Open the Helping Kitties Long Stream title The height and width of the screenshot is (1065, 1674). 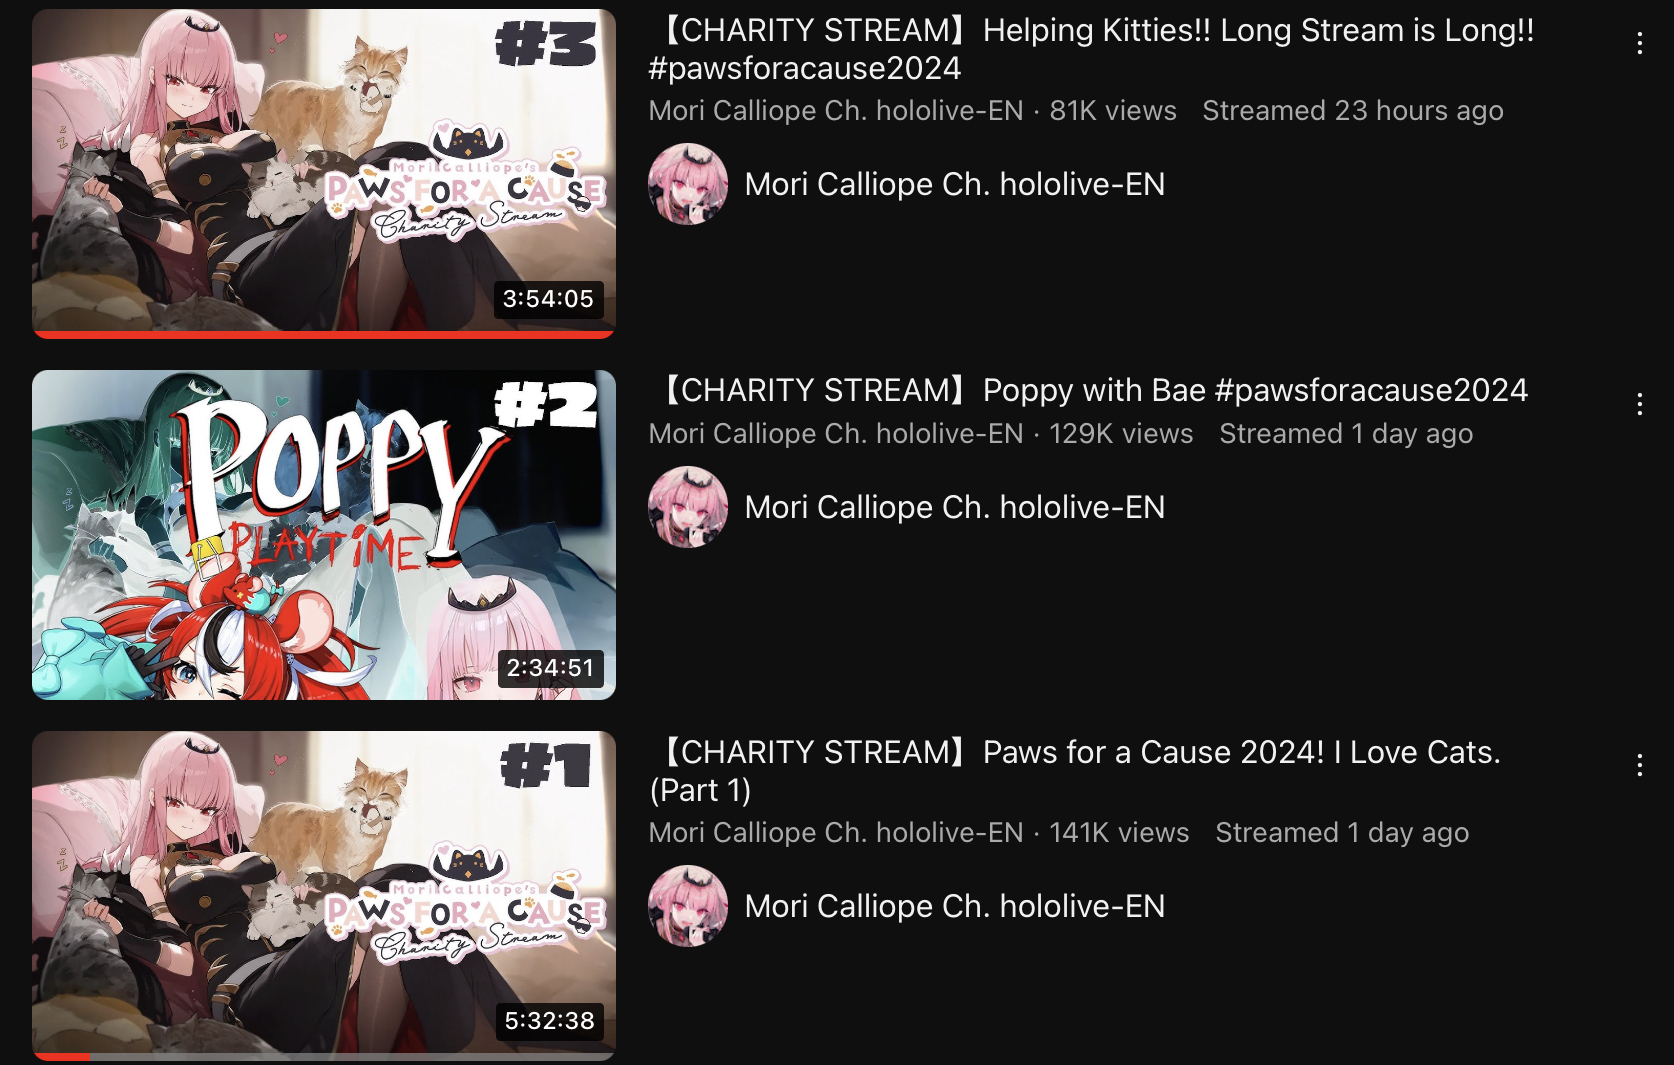pyautogui.click(x=1091, y=49)
